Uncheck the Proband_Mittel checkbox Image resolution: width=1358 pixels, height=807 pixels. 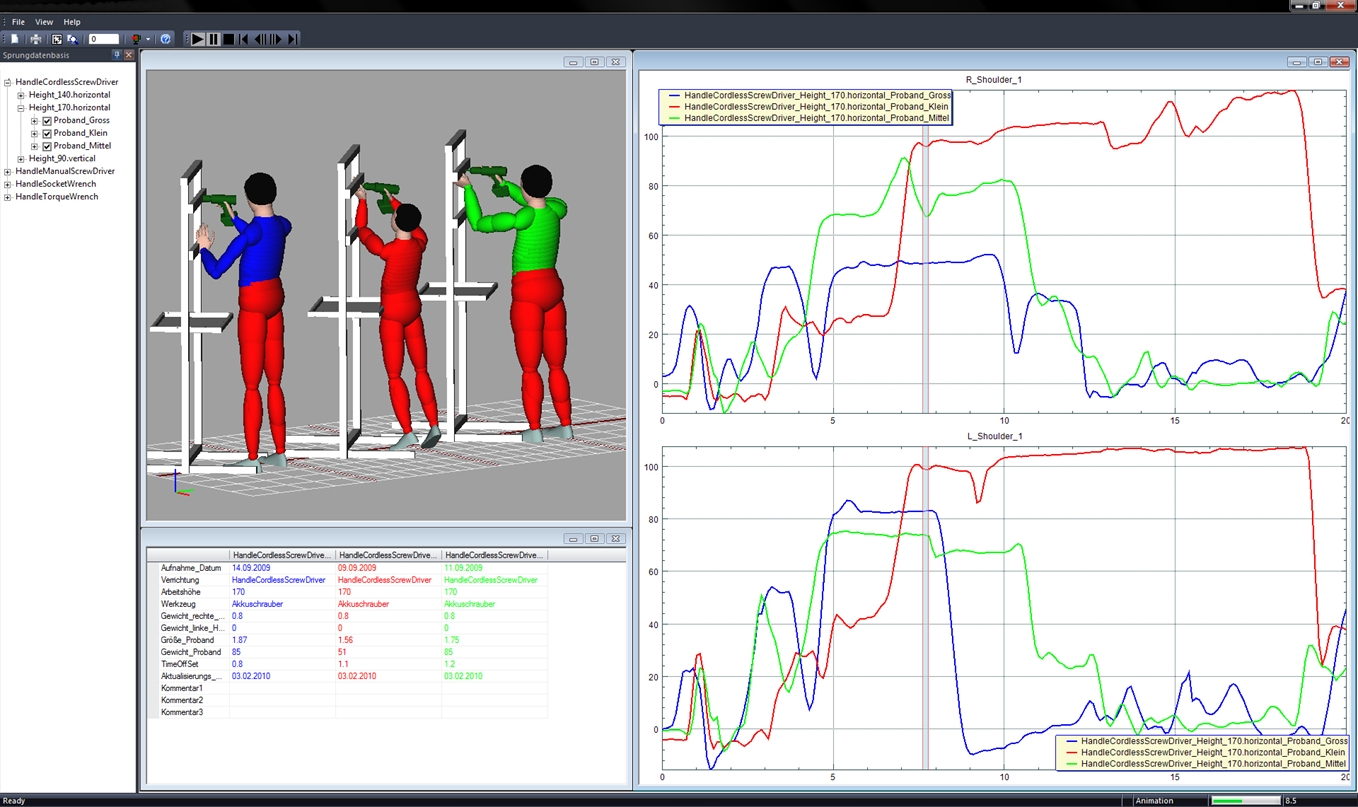(47, 146)
